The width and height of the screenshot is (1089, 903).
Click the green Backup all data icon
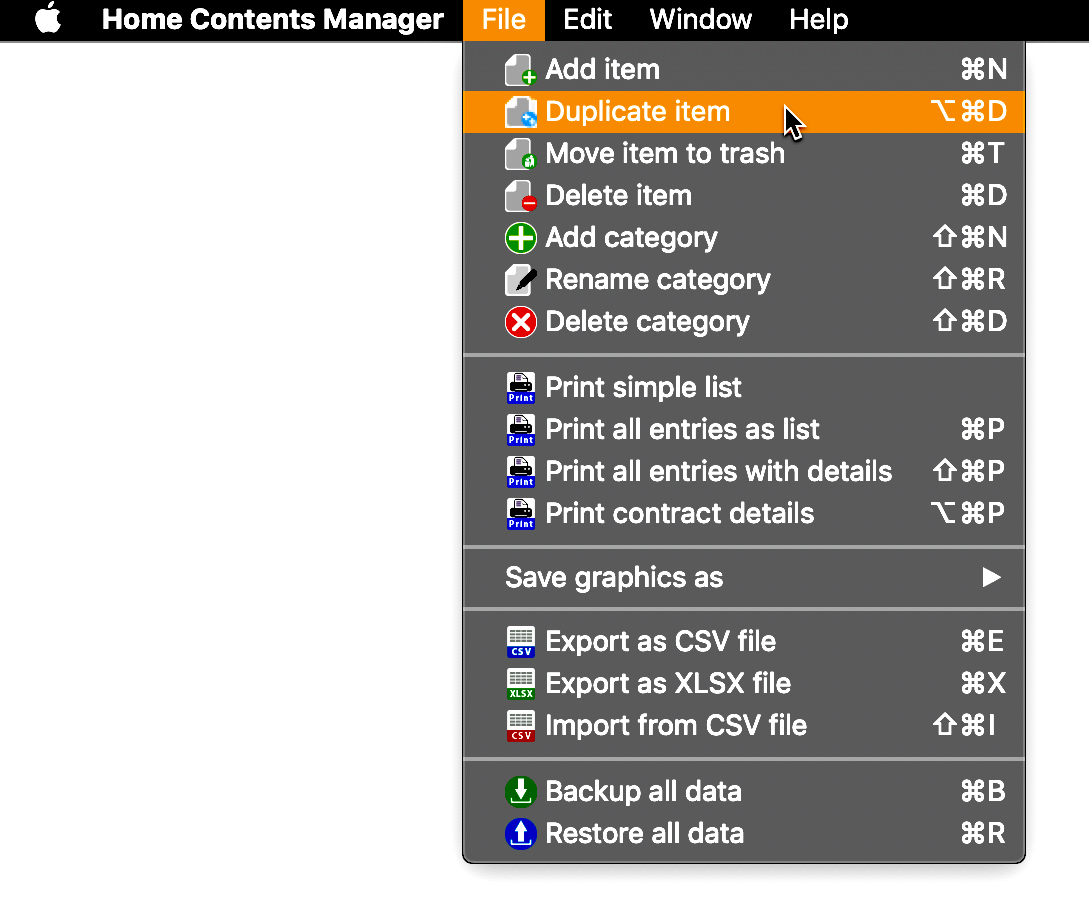coord(520,792)
